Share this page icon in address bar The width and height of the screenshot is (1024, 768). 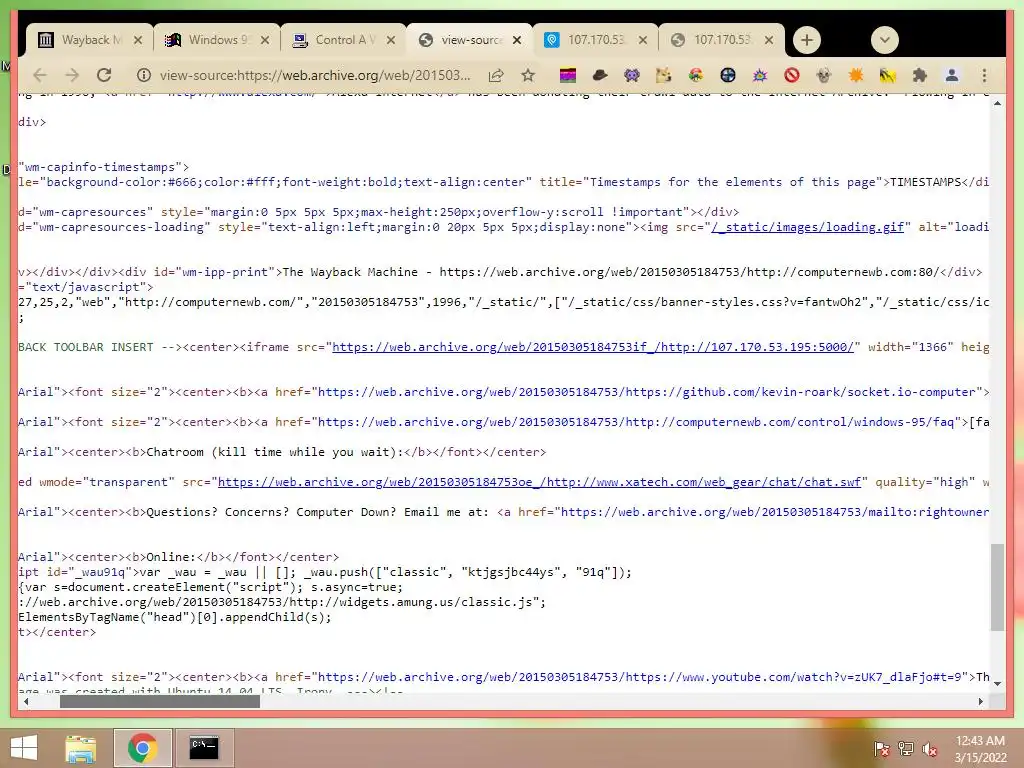click(496, 75)
